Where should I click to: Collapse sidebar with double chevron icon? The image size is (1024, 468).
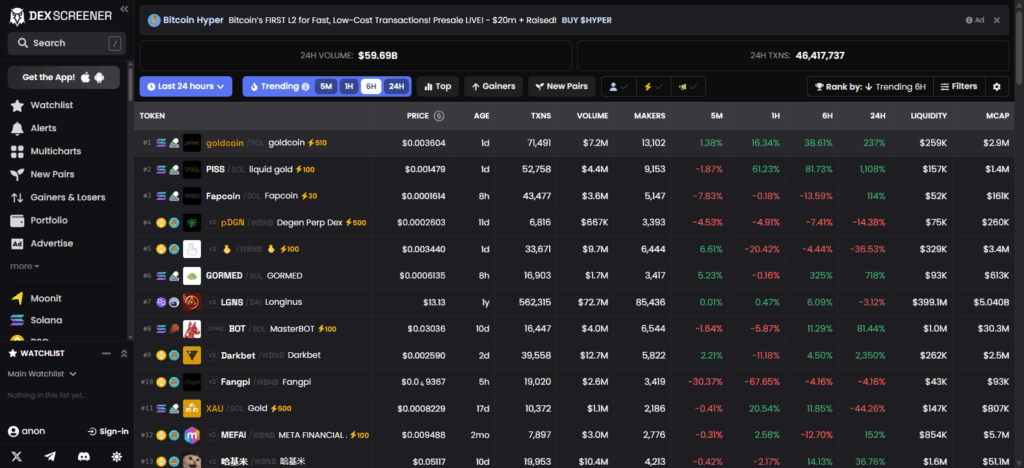click(123, 9)
